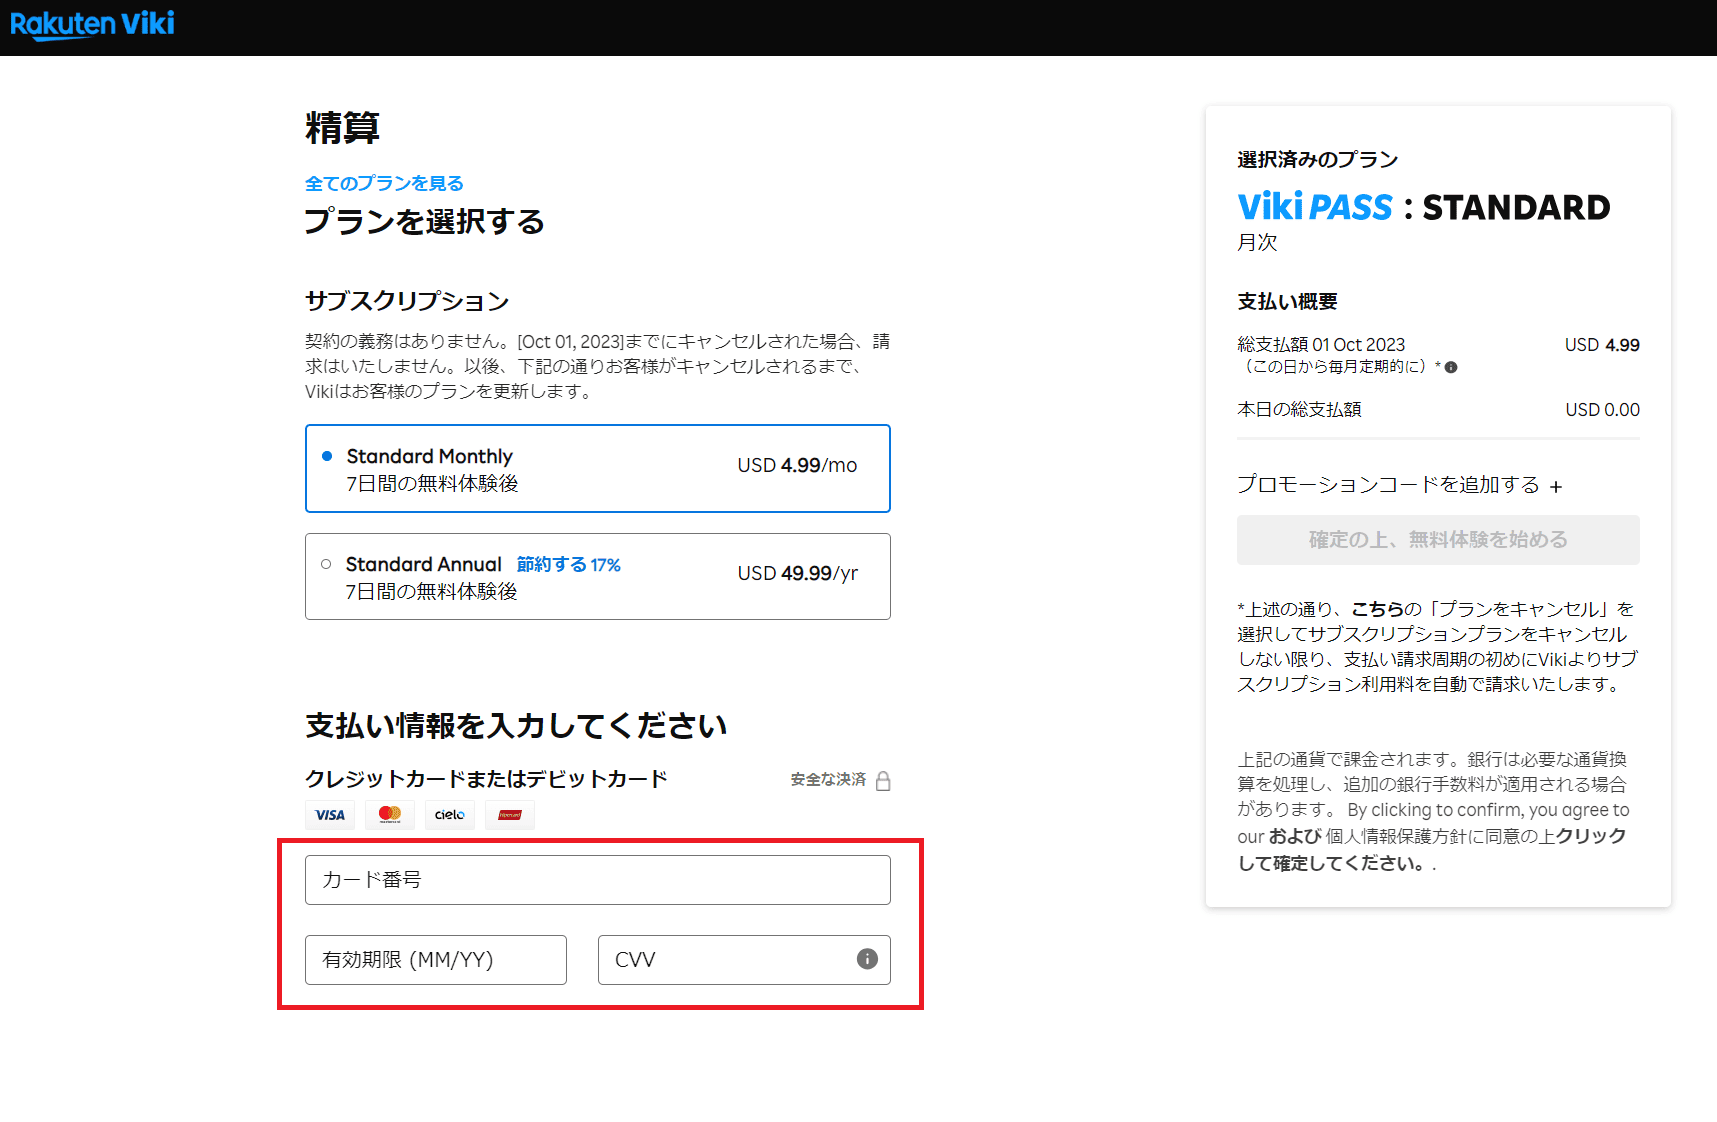
Task: Click the info icon beside recurring payment note
Action: 1451,367
